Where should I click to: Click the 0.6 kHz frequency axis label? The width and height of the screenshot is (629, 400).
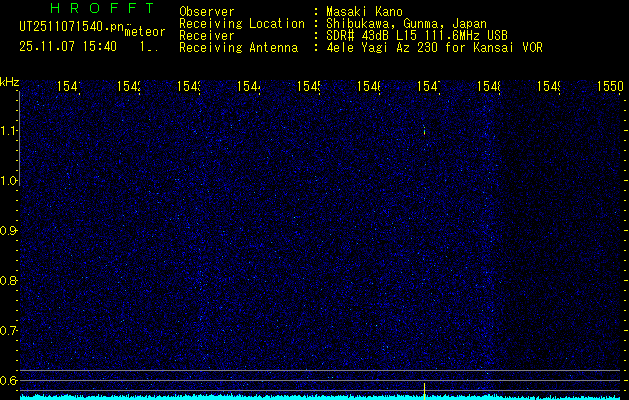[8, 380]
